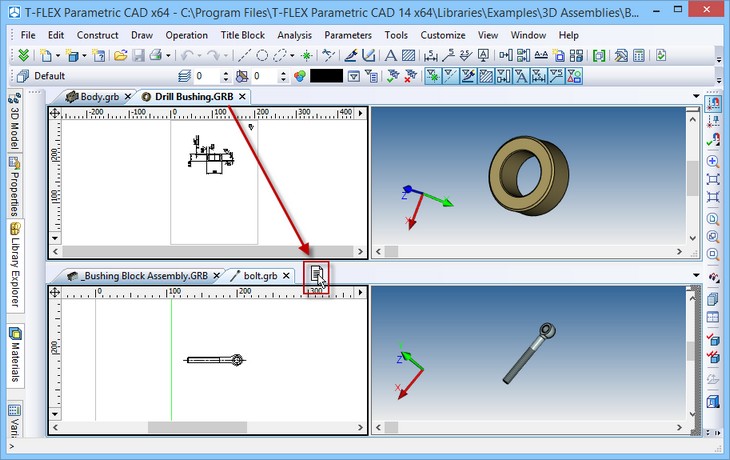Expand the undo history dropdown arrow
Viewport: 730px width, 460px height.
point(200,56)
